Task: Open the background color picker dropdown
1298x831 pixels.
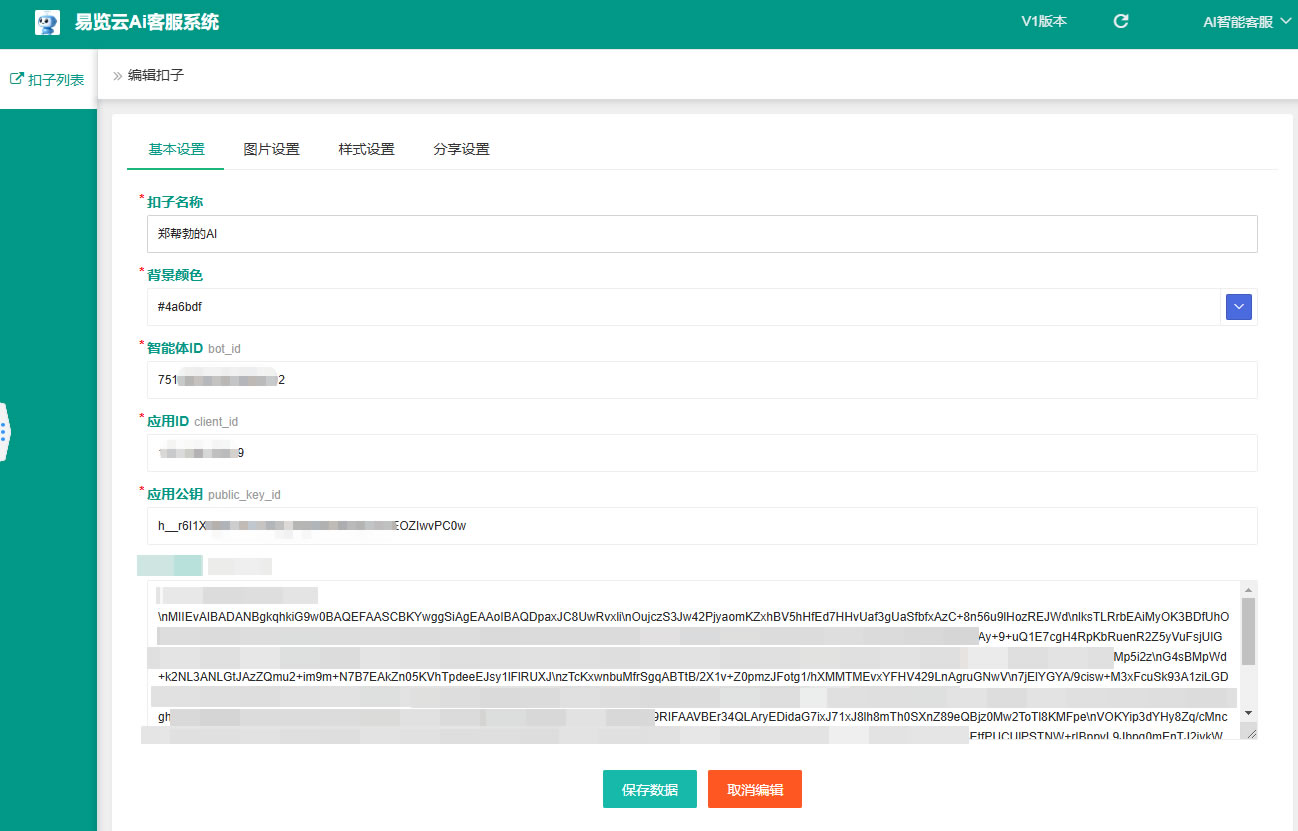Action: (1239, 307)
